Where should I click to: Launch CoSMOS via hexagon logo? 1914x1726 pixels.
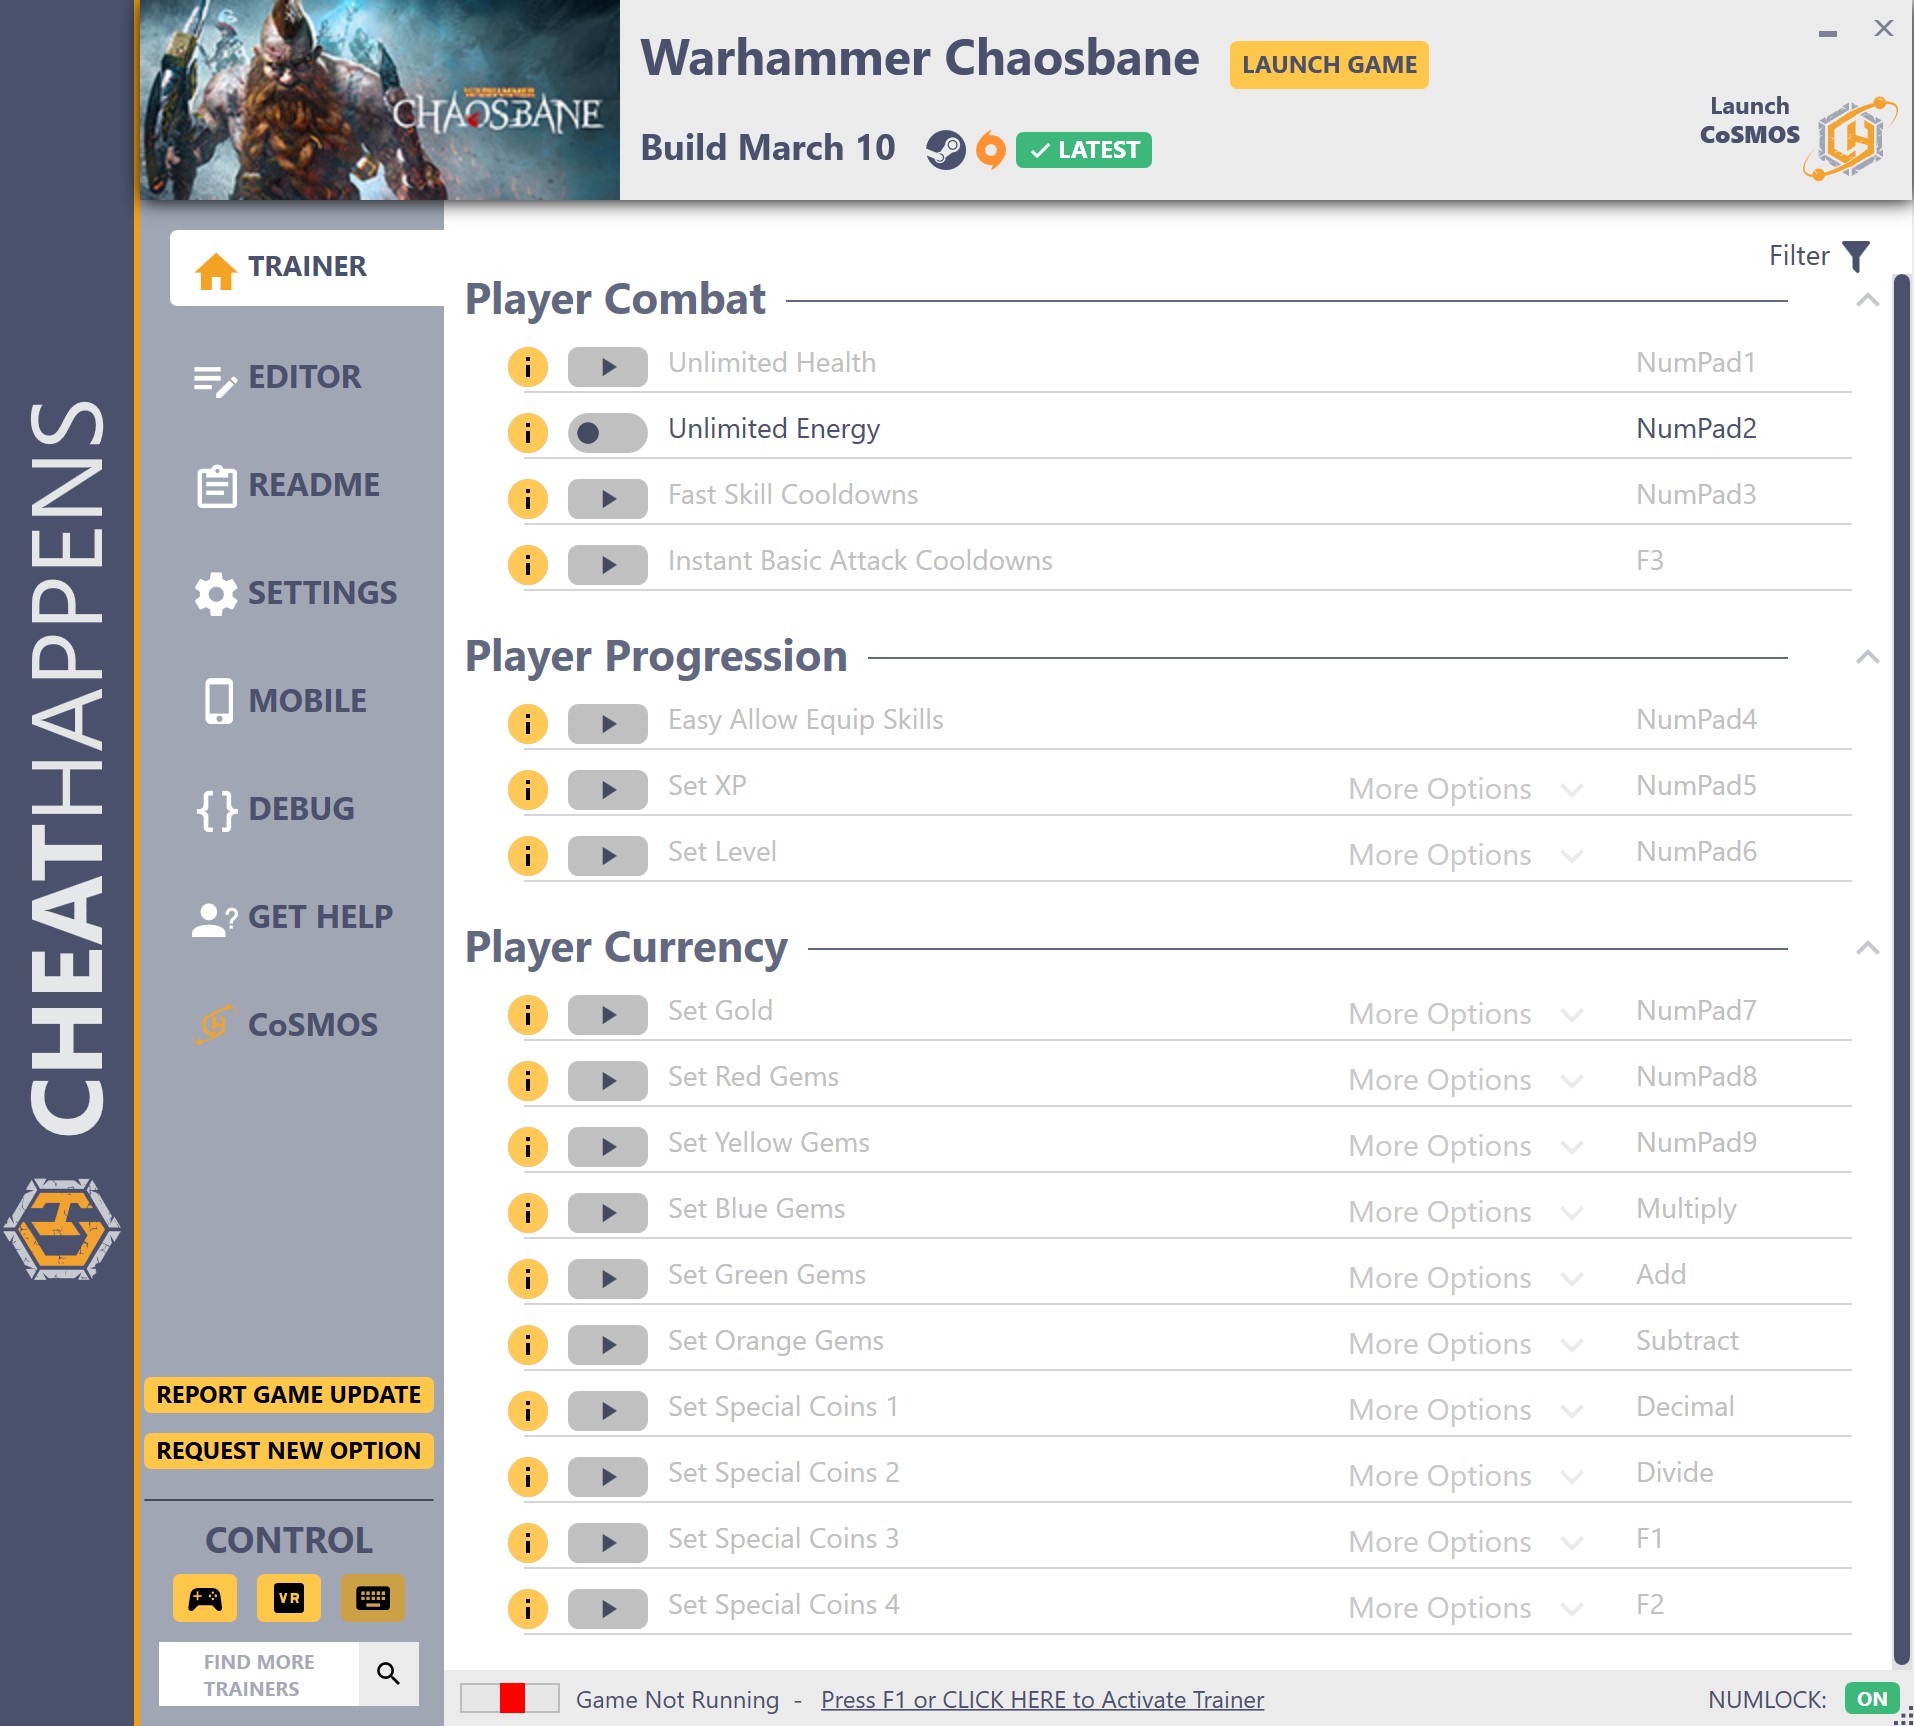(1850, 138)
